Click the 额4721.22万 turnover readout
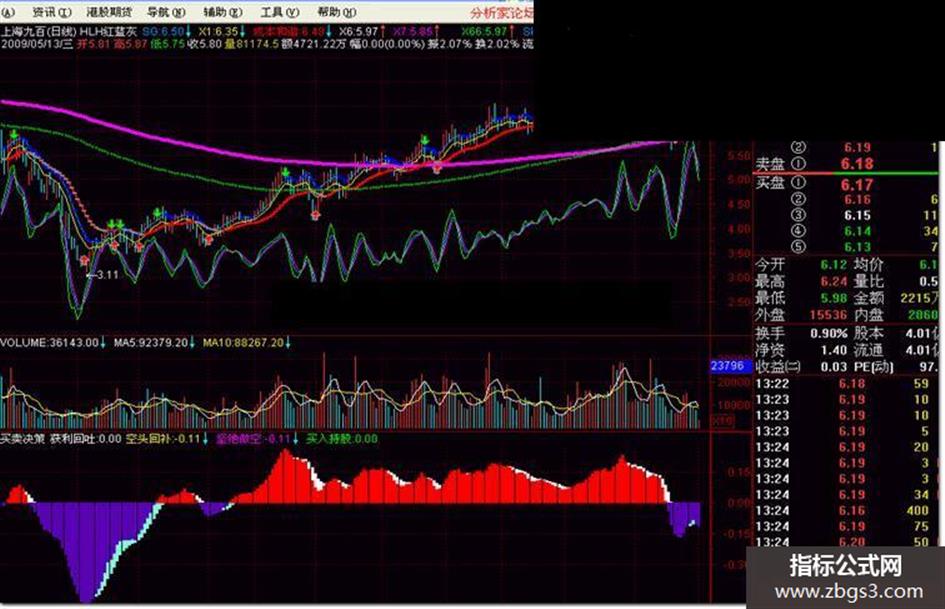Screen dimensions: 945x609 313,43
